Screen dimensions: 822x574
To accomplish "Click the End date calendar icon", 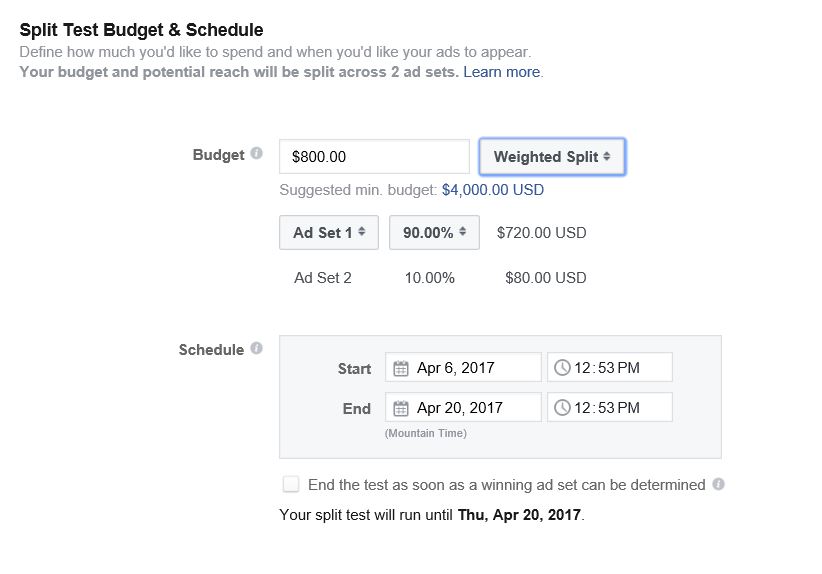I will coord(401,408).
